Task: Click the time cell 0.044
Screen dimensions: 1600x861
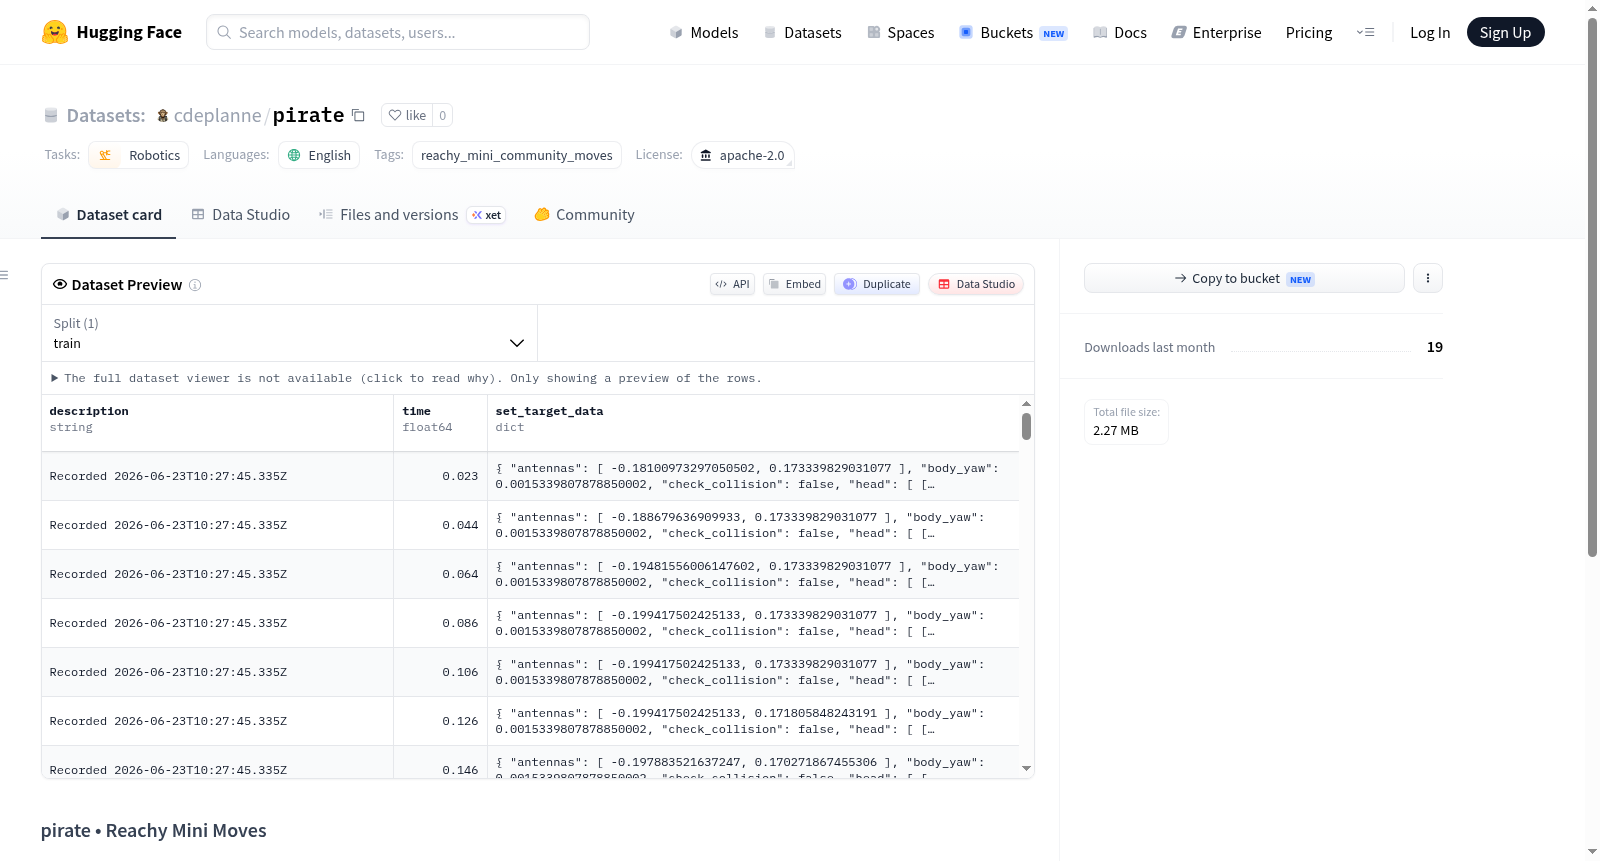Action: (440, 525)
